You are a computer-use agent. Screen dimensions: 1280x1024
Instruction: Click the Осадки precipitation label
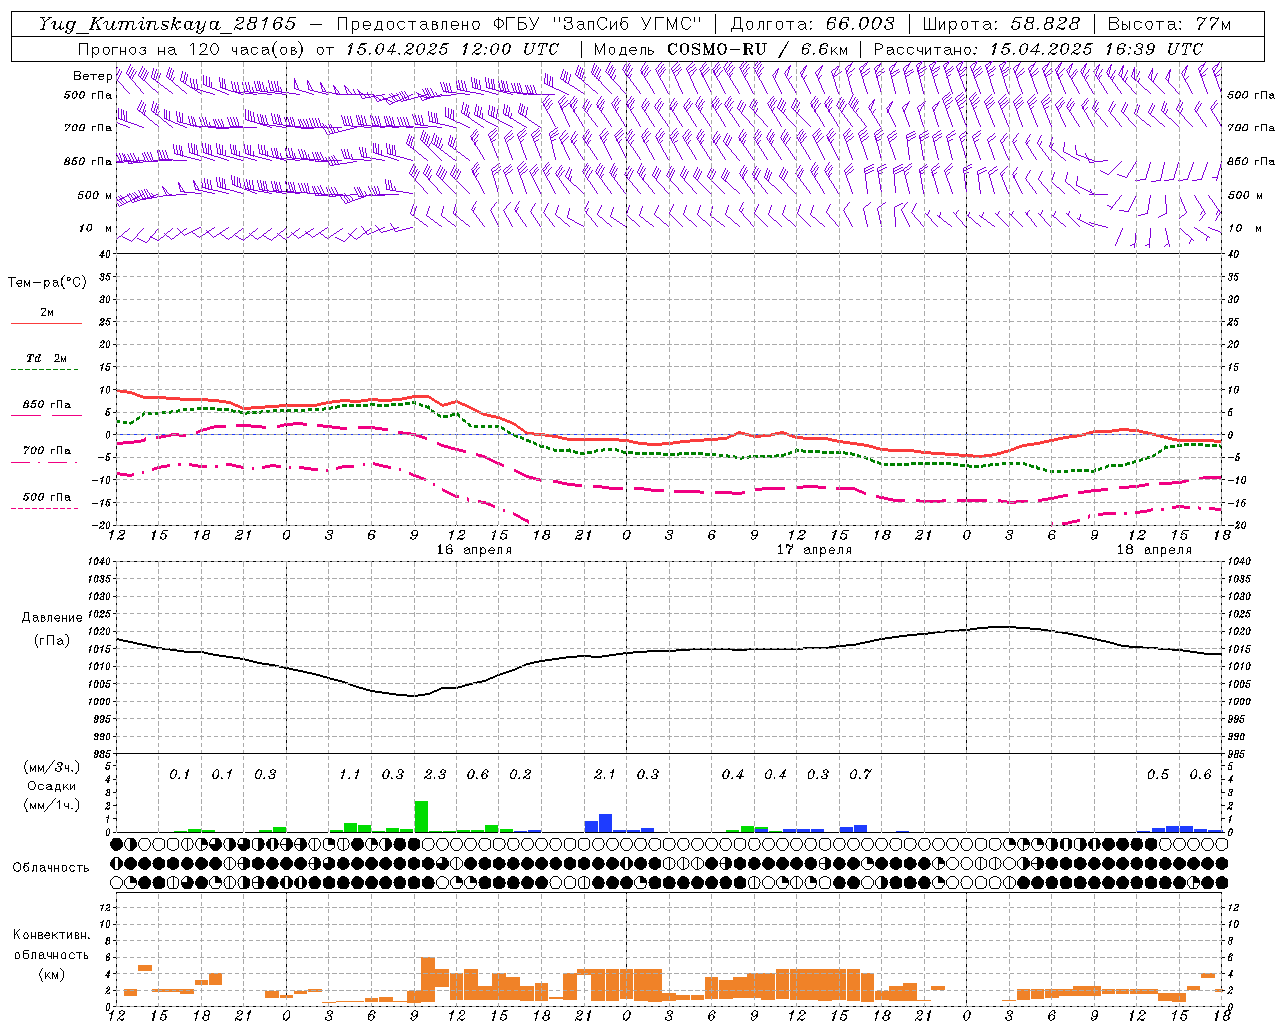[51, 786]
